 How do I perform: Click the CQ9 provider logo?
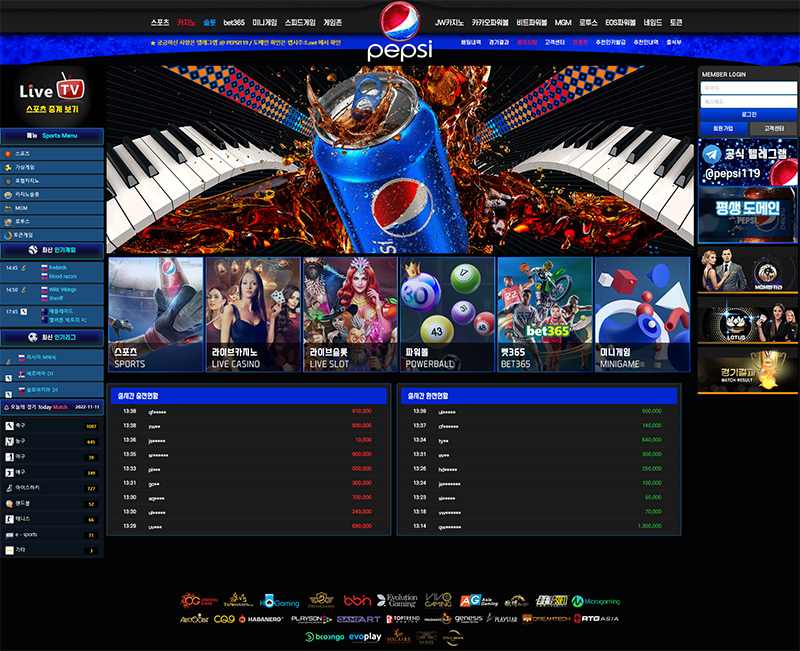(224, 619)
